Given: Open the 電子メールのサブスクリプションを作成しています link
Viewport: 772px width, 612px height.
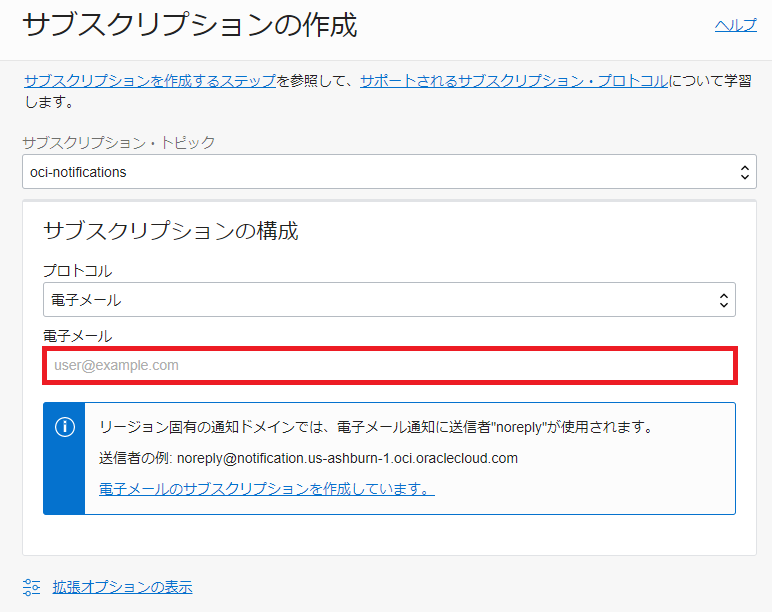Looking at the screenshot, I should 266,489.
